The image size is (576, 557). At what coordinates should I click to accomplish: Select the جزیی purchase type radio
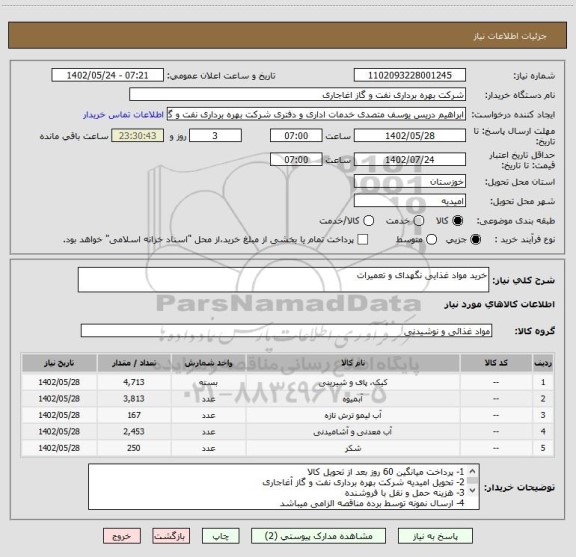[475, 240]
